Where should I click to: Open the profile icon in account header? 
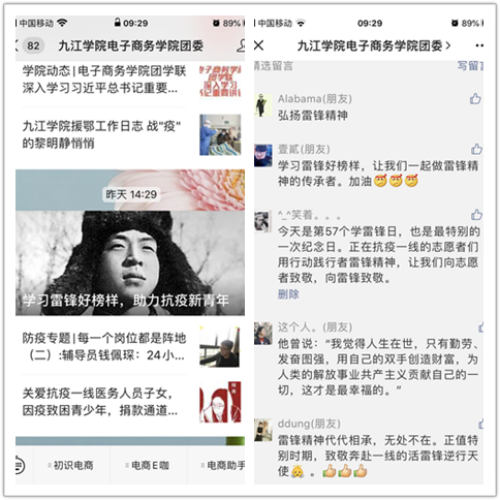(x=241, y=46)
